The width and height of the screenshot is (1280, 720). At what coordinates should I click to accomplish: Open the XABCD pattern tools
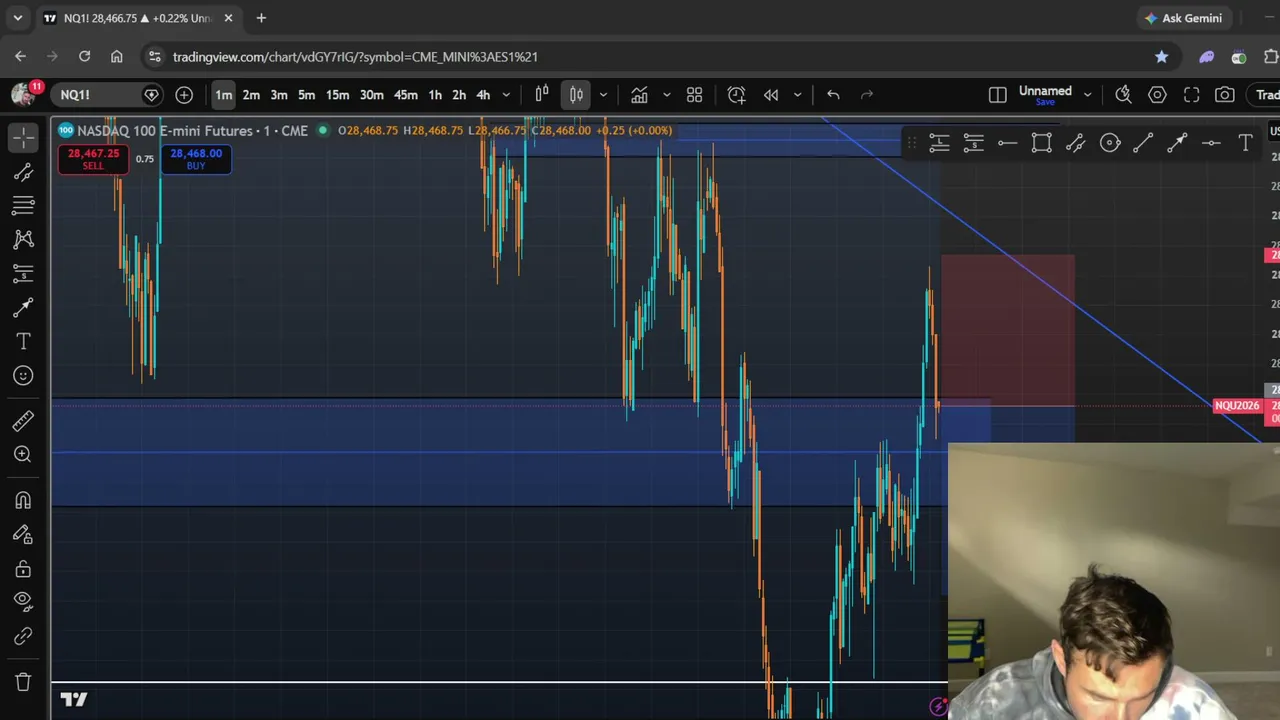[23, 239]
